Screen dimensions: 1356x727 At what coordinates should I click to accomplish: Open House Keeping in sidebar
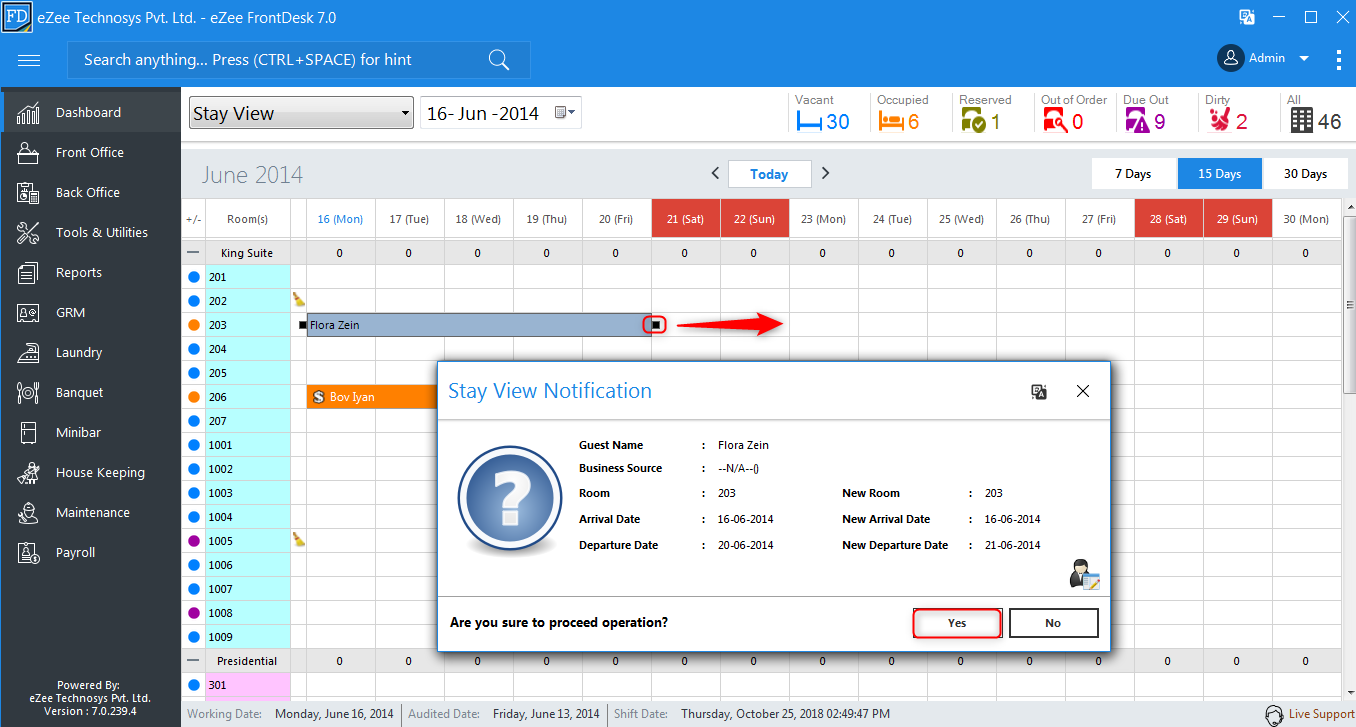pyautogui.click(x=91, y=472)
